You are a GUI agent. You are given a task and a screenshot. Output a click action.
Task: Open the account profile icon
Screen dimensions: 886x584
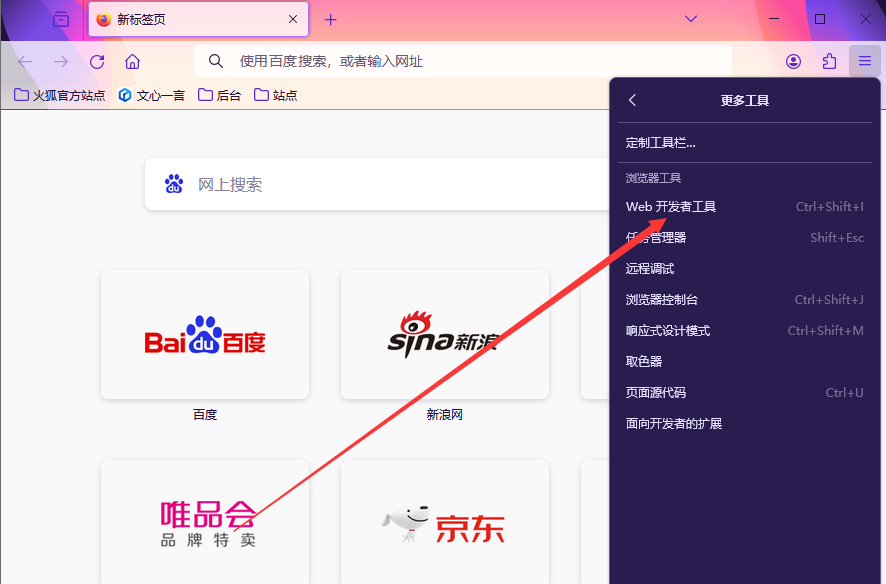(793, 61)
